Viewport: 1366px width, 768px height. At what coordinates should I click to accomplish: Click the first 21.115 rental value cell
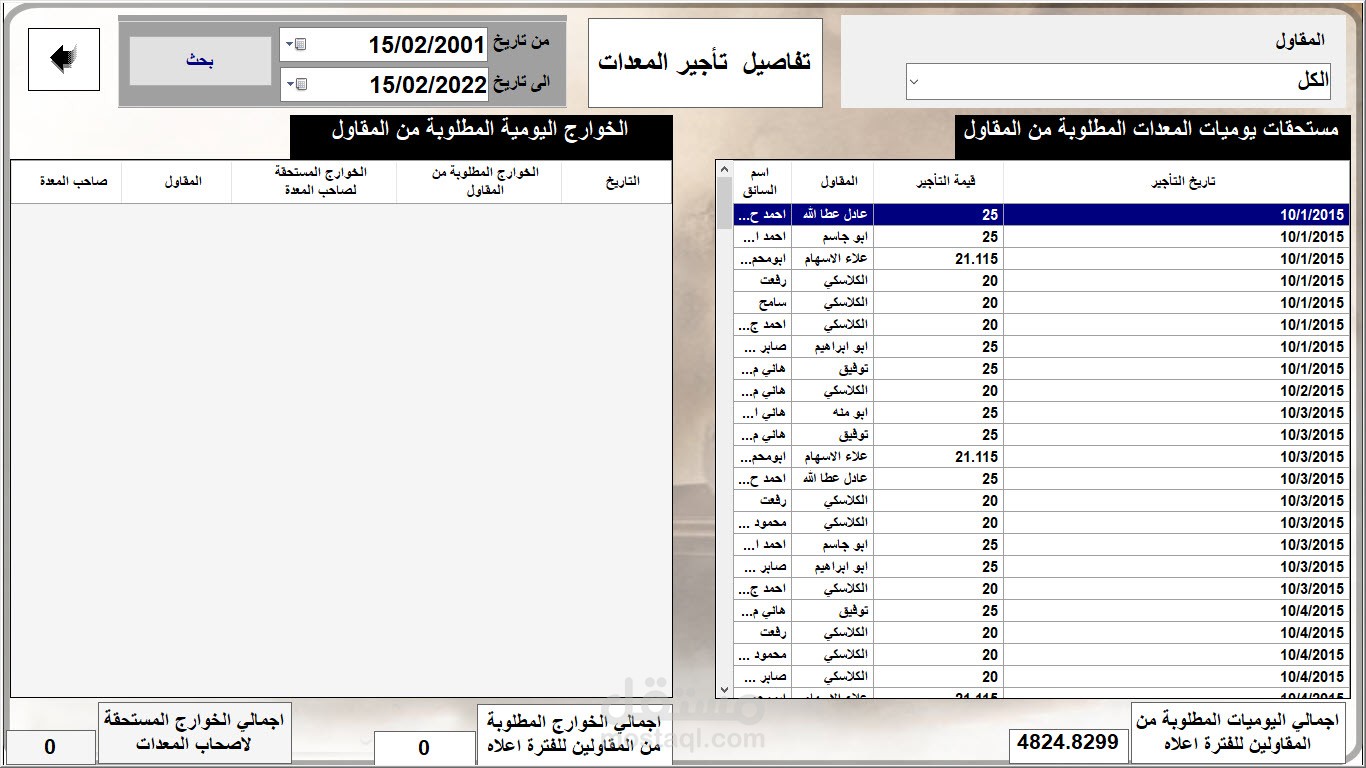pos(939,259)
